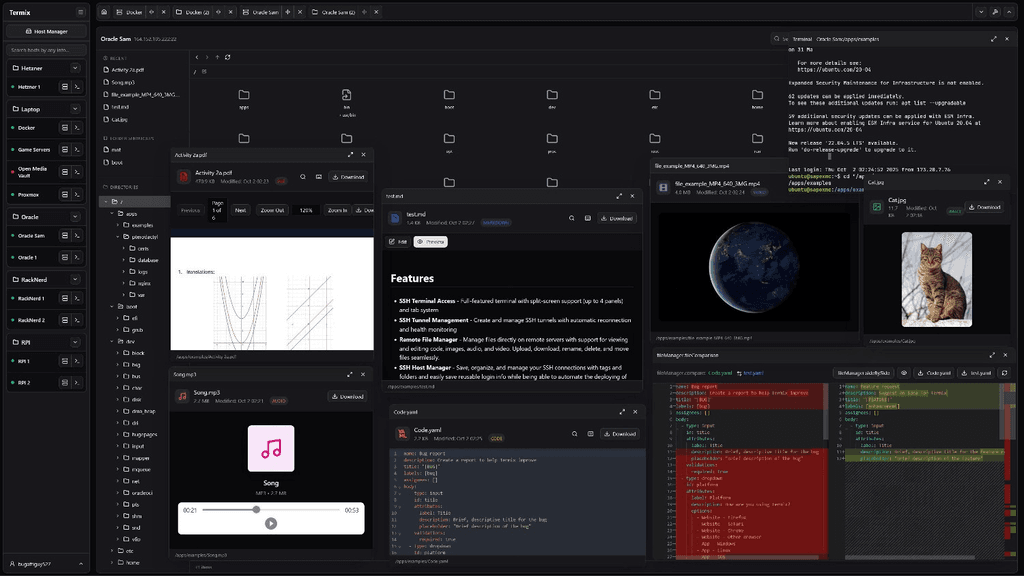Play the Song audio track
The height and width of the screenshot is (576, 1024).
pos(270,523)
